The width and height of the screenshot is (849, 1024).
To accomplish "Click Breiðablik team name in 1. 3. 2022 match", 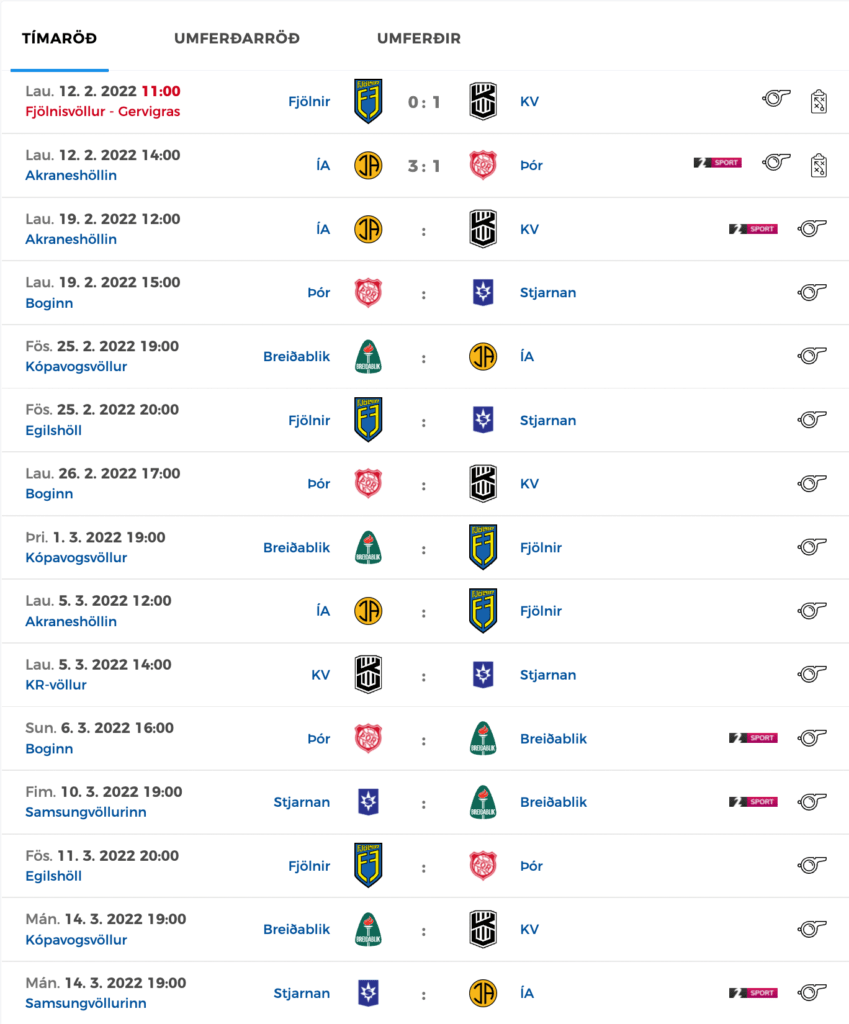I will pos(296,547).
